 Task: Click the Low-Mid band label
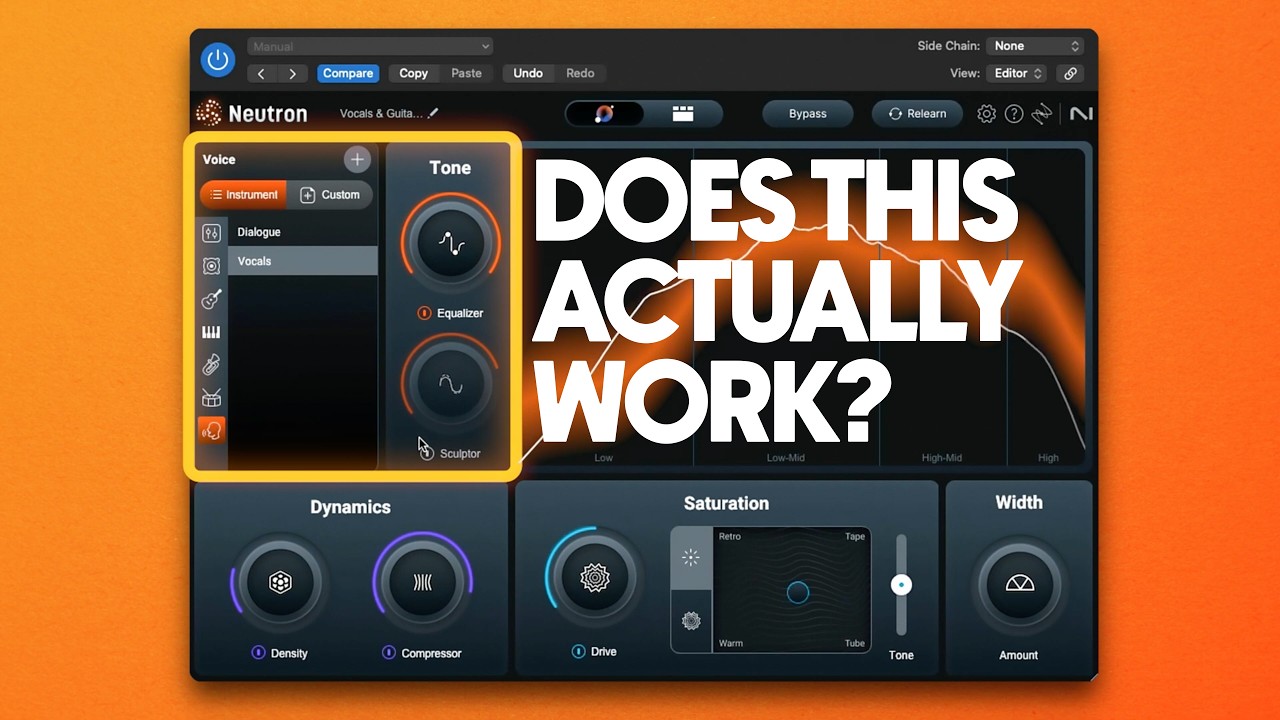pos(787,458)
